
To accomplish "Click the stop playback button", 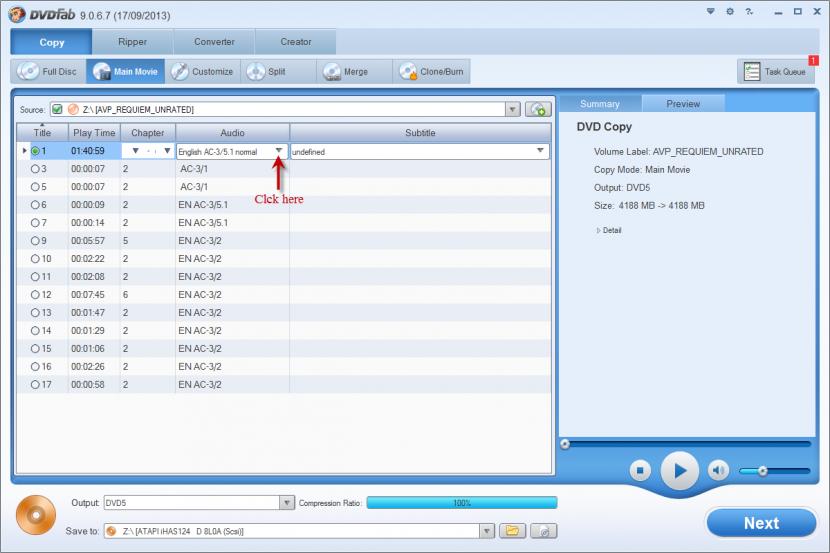I will tap(640, 470).
